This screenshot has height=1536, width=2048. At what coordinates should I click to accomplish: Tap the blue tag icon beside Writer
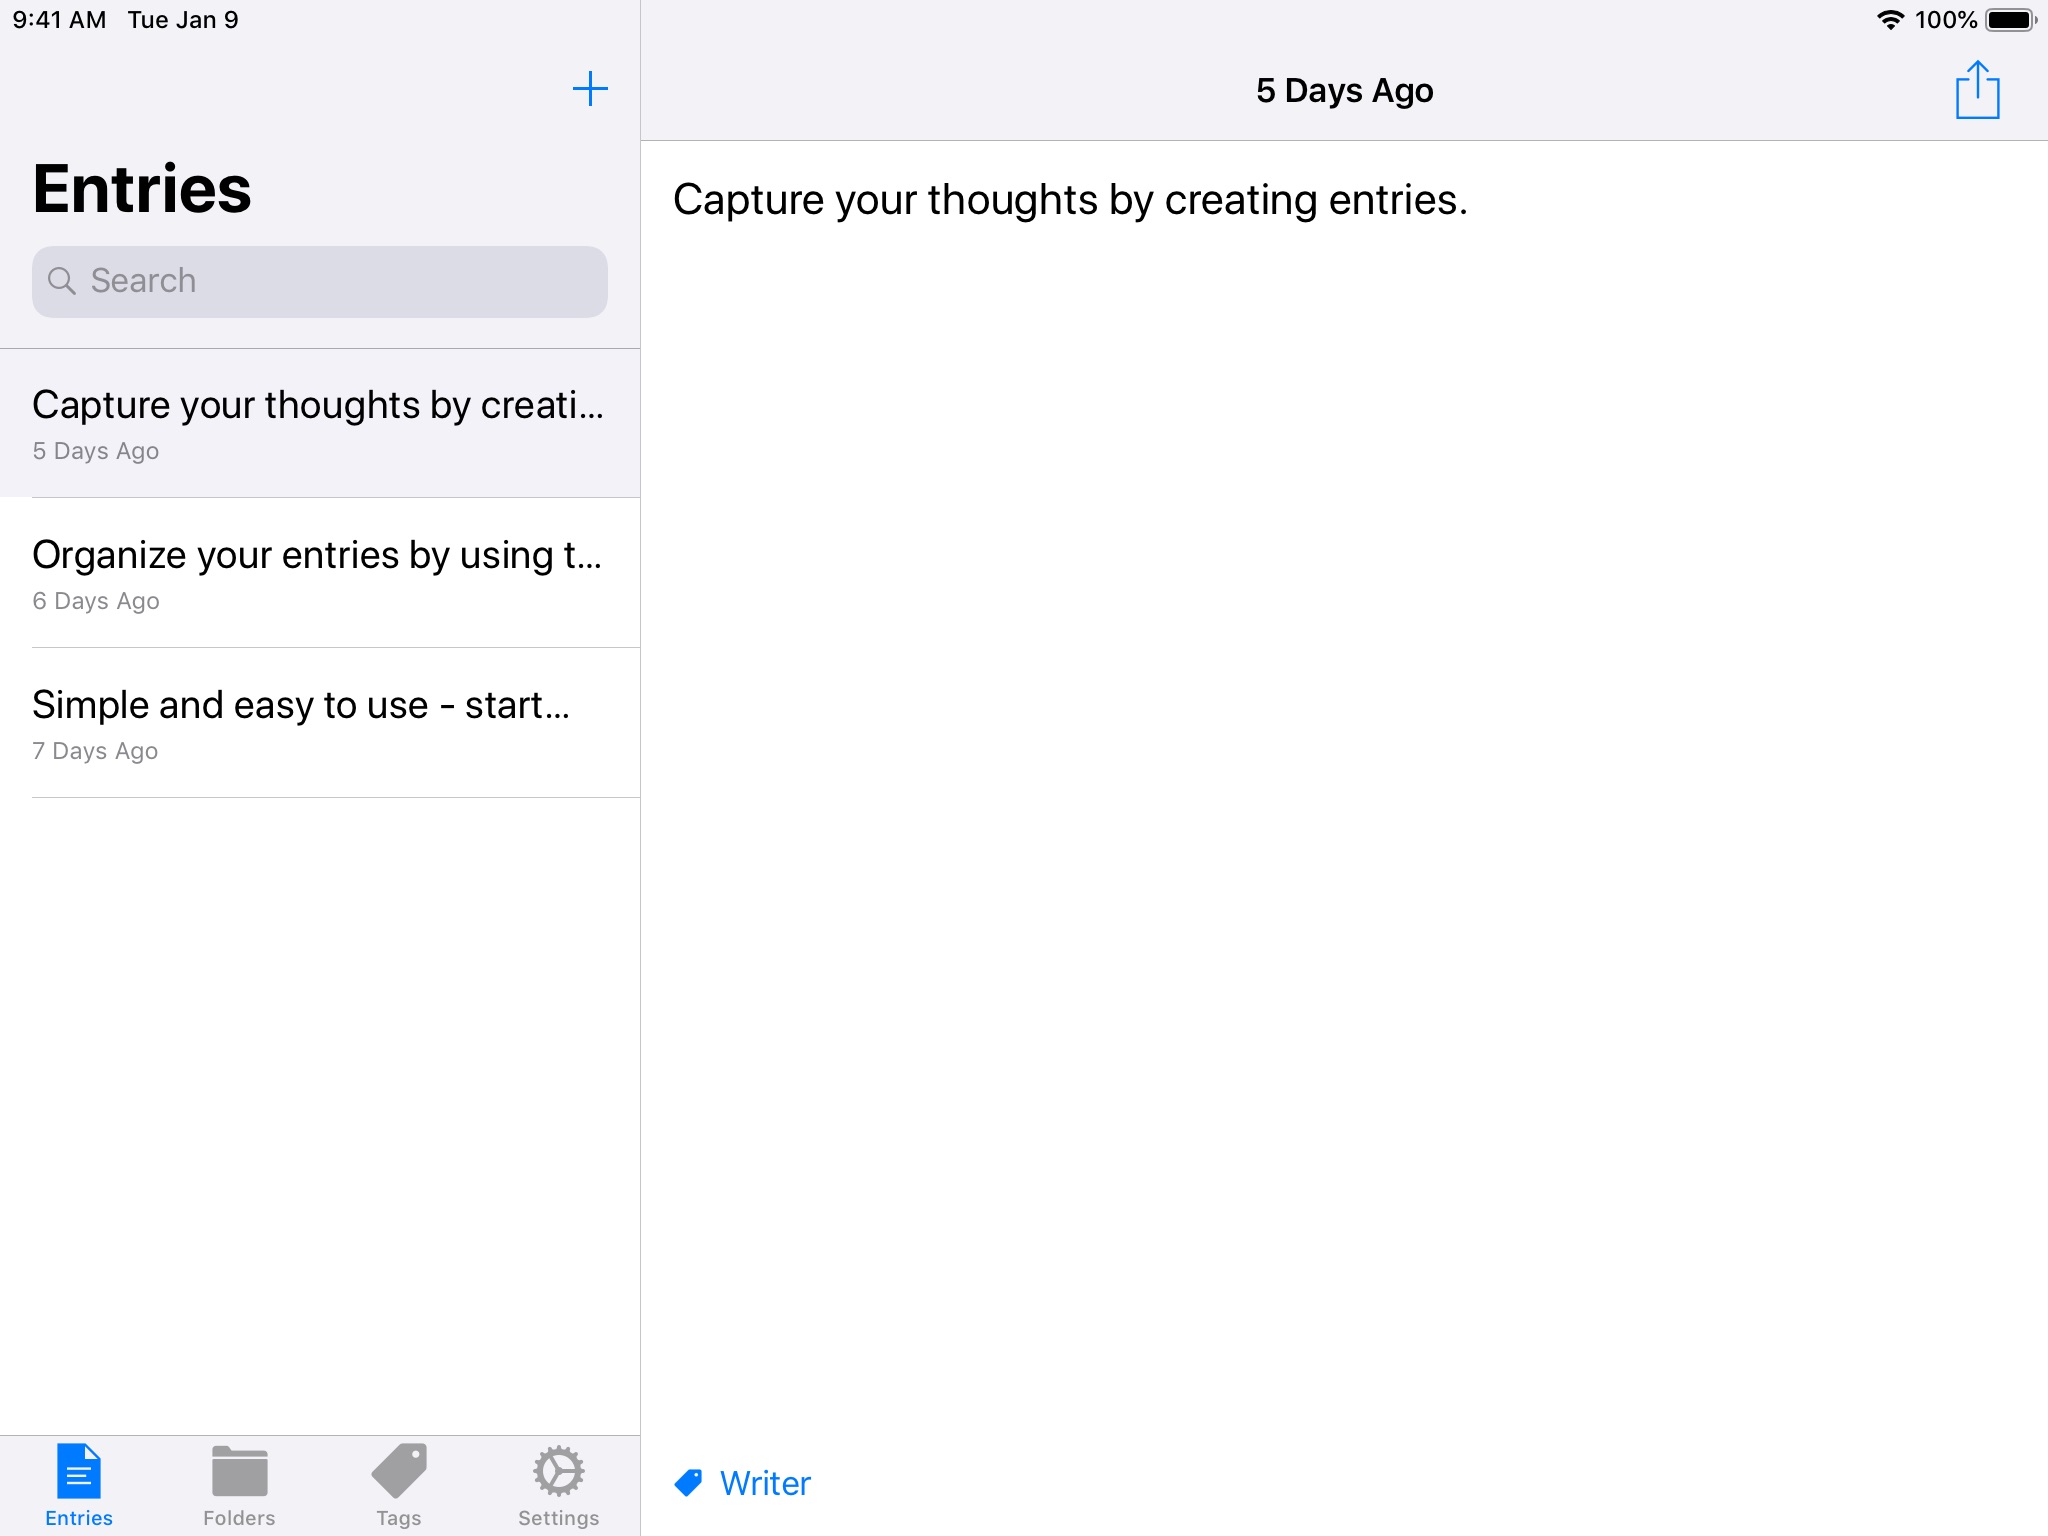[688, 1482]
